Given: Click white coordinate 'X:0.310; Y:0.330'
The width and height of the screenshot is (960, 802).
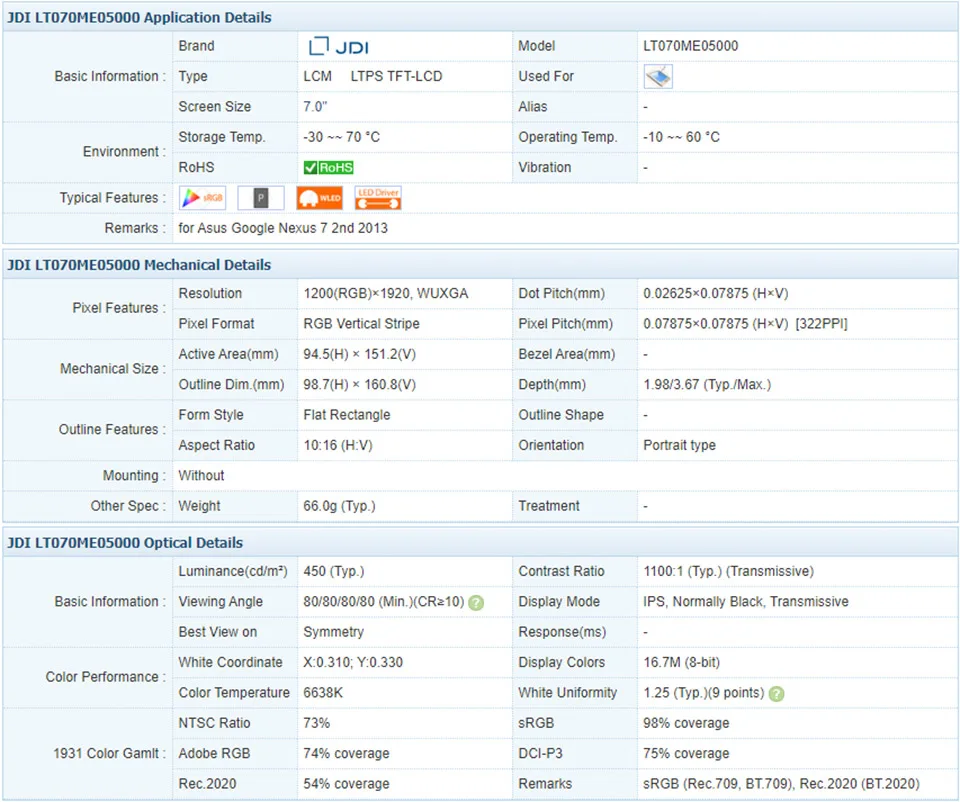Looking at the screenshot, I should pyautogui.click(x=353, y=662).
